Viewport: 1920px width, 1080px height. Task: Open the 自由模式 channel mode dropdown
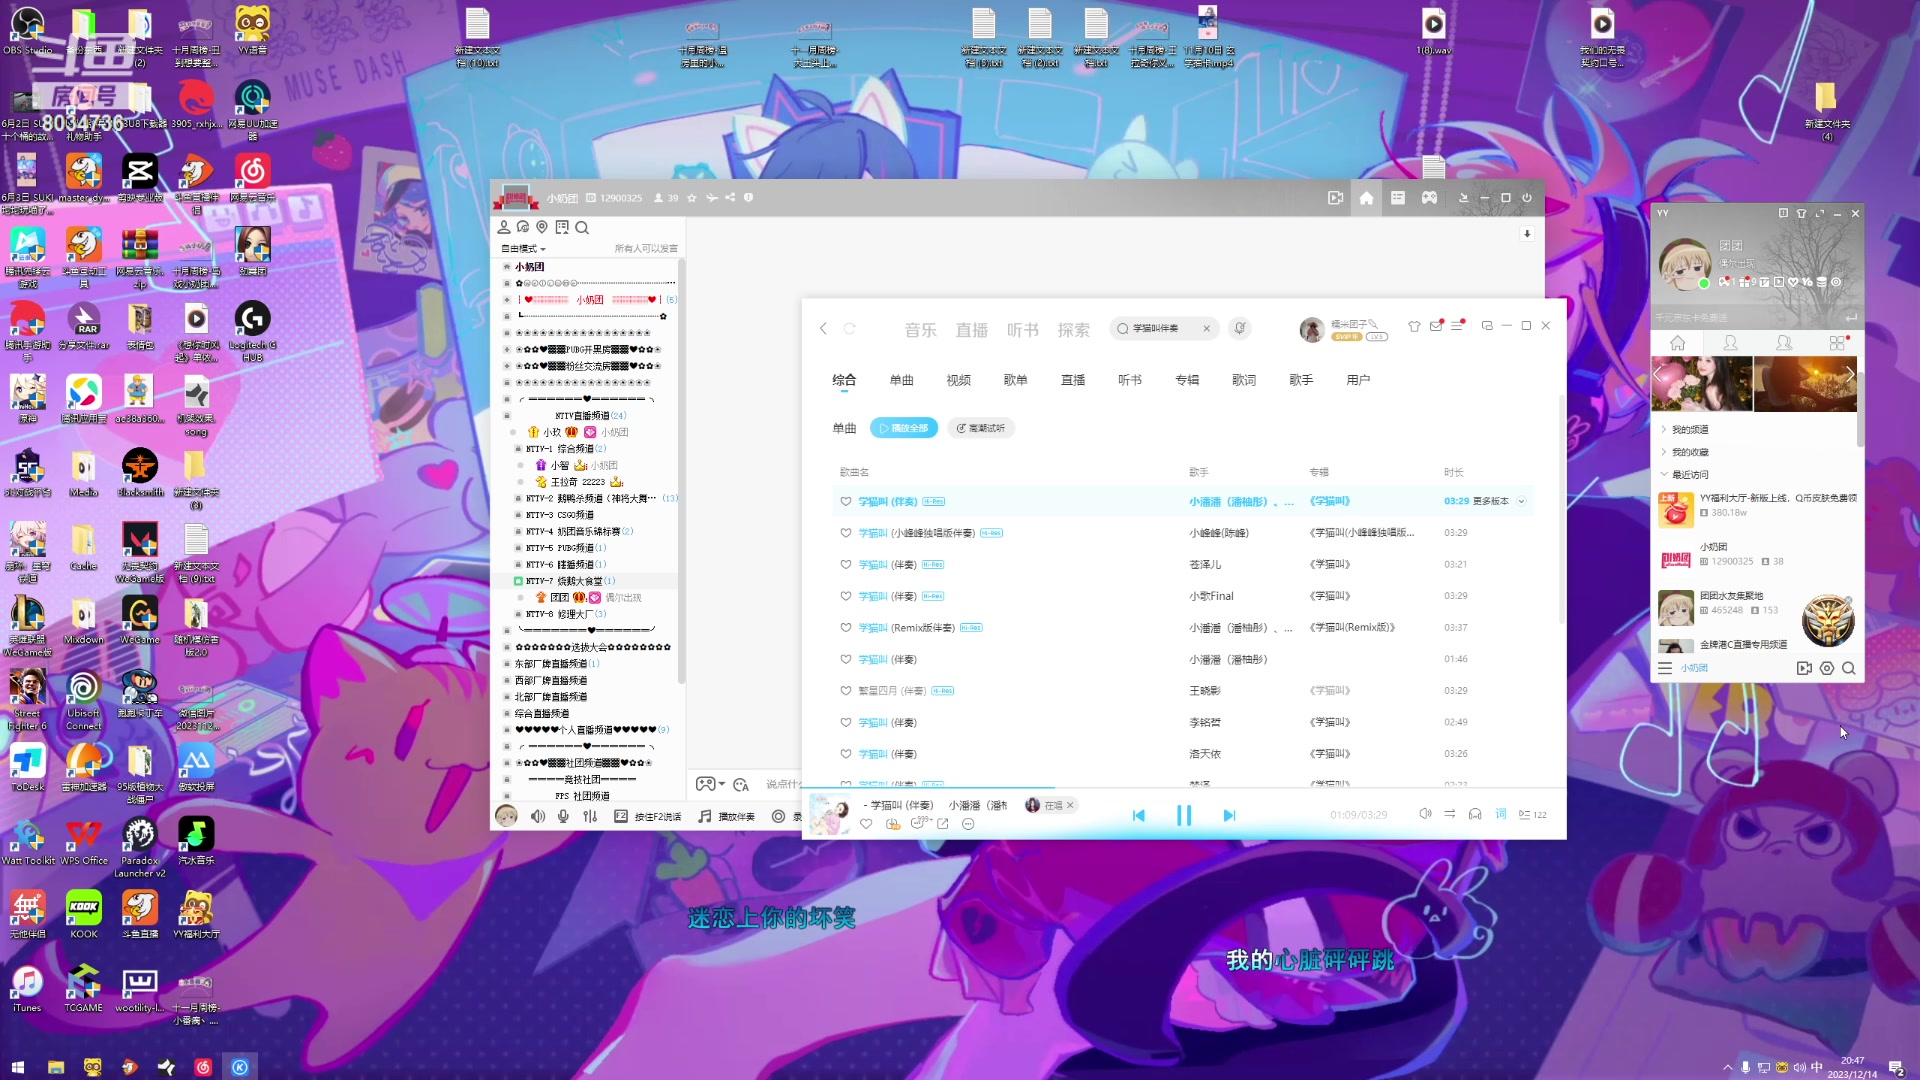point(523,248)
